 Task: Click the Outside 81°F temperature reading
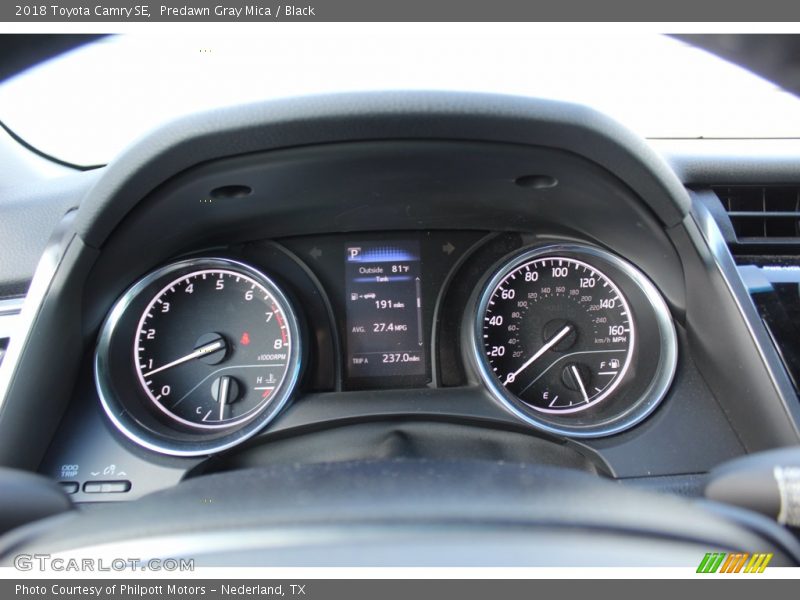[x=384, y=269]
